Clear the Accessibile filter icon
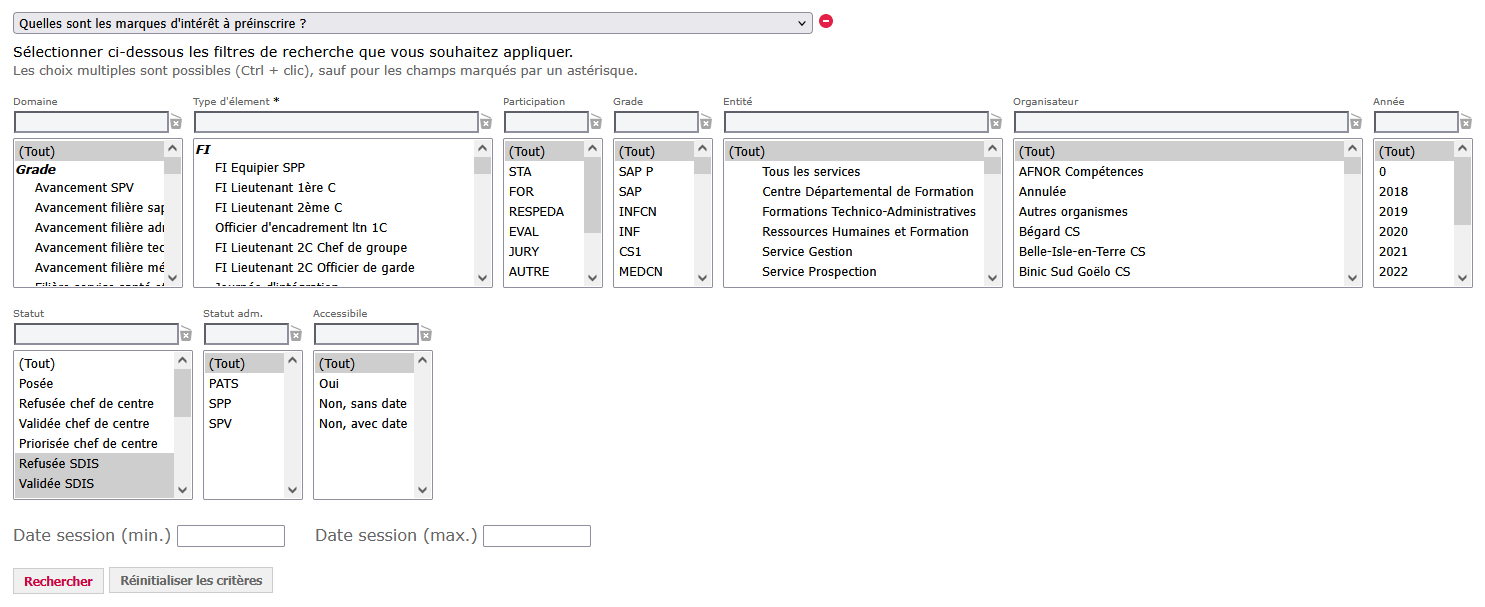1485x607 pixels. pos(426,335)
